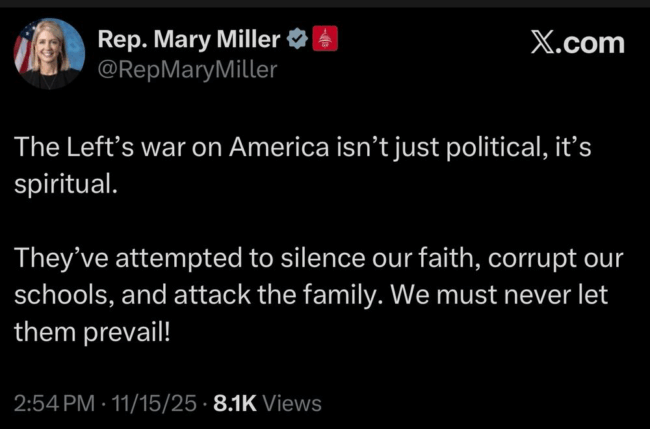Open Rep. Mary Miller's profile picture
The width and height of the screenshot is (650, 429).
pos(48,53)
